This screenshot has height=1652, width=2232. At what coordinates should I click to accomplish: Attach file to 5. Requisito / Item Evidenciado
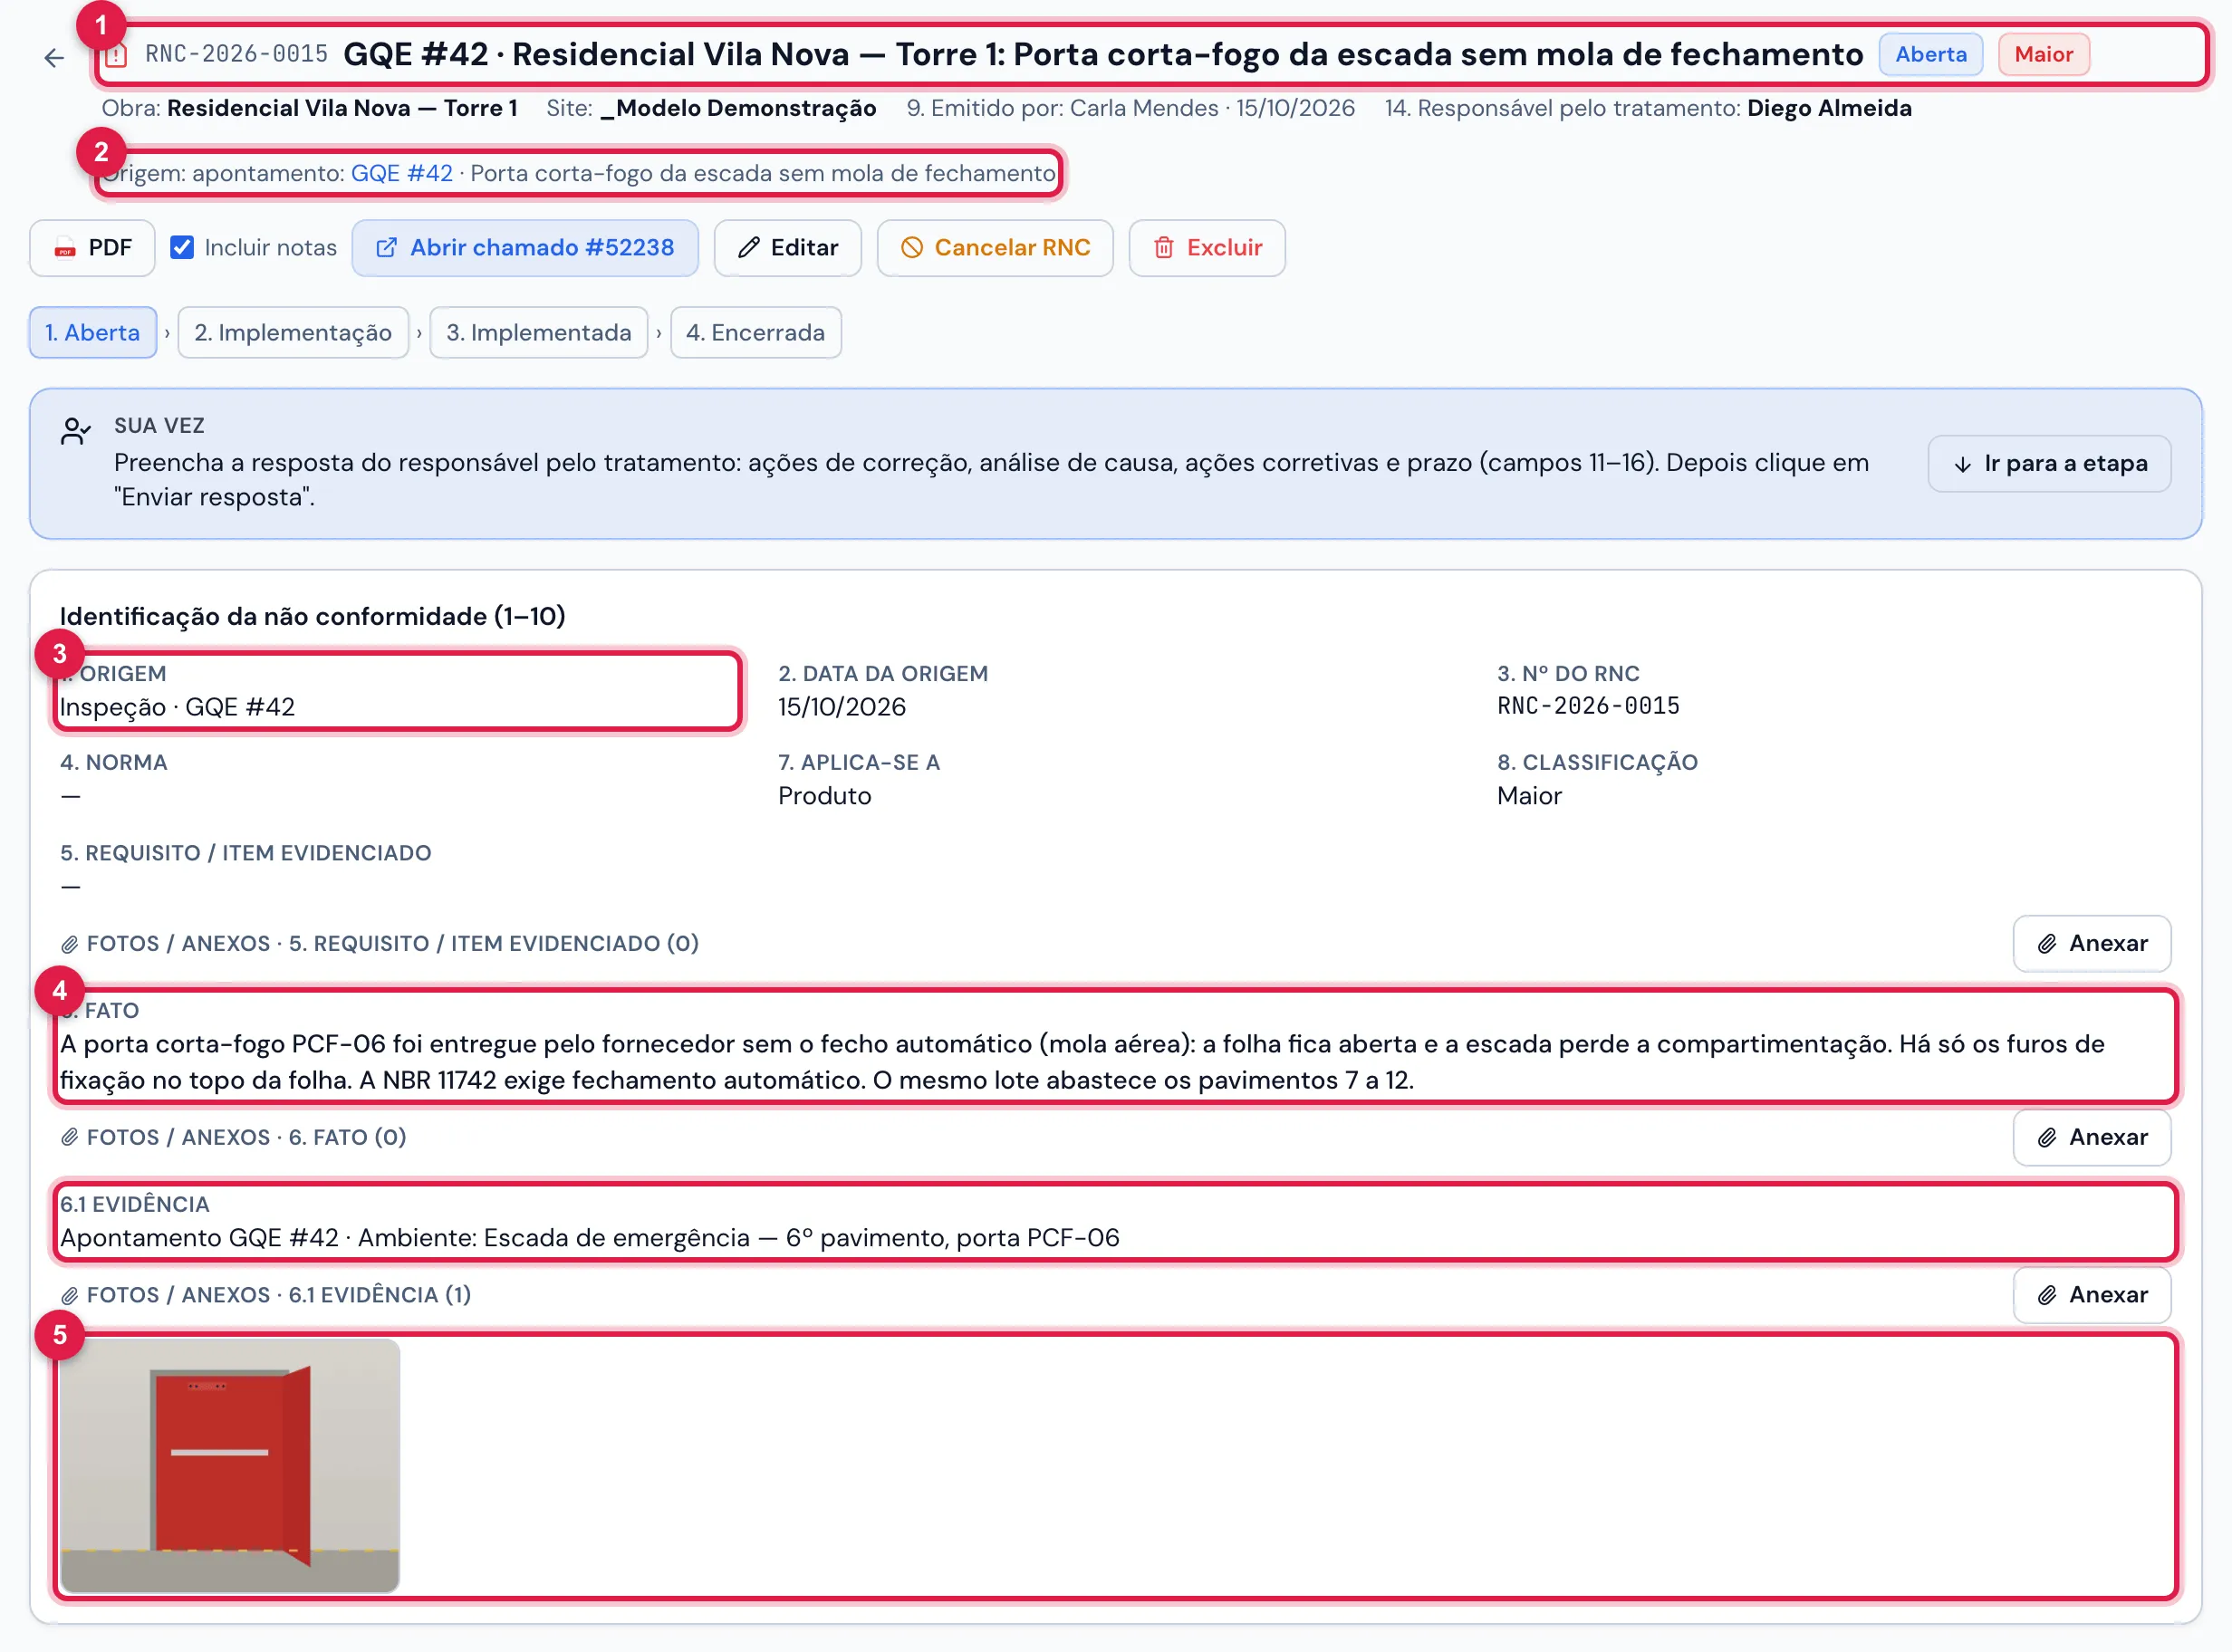click(x=2092, y=944)
